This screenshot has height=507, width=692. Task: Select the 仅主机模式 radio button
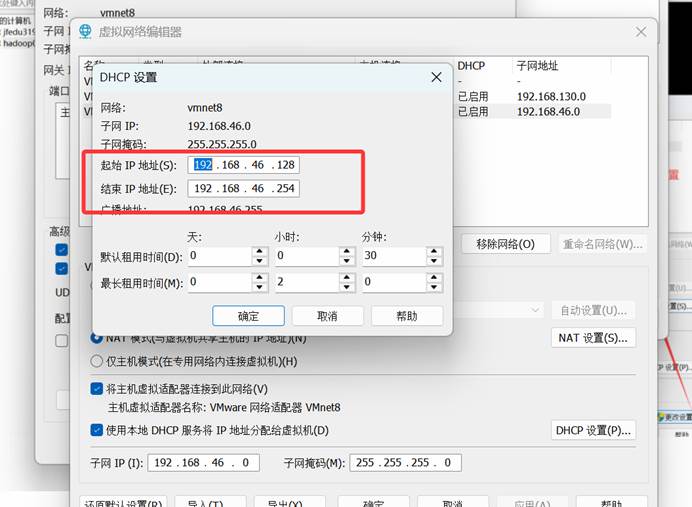97,361
